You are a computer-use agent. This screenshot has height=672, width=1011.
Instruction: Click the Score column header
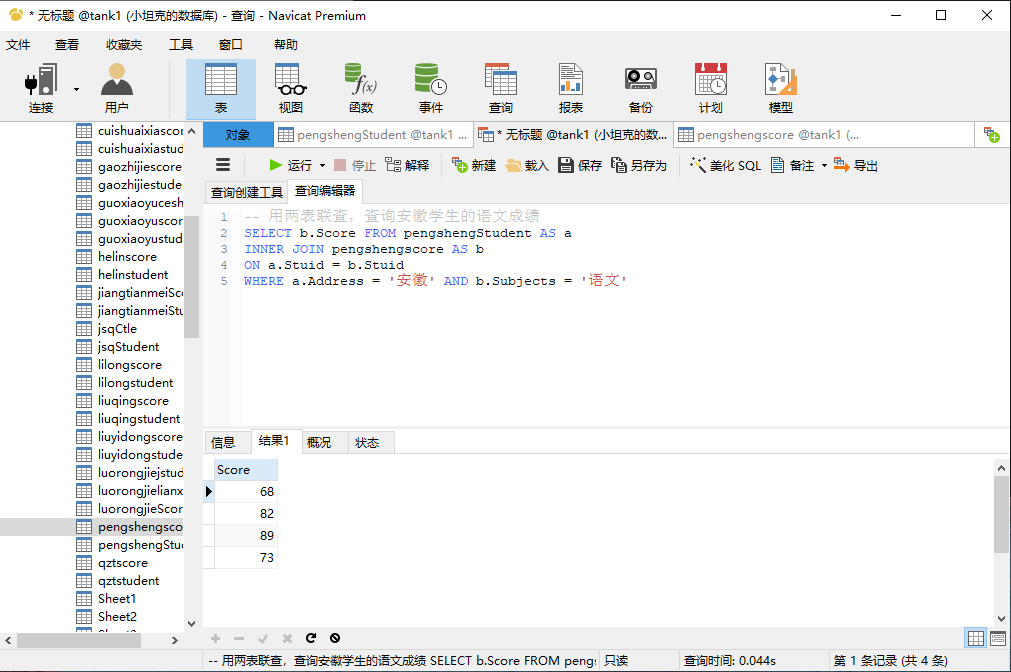point(246,469)
